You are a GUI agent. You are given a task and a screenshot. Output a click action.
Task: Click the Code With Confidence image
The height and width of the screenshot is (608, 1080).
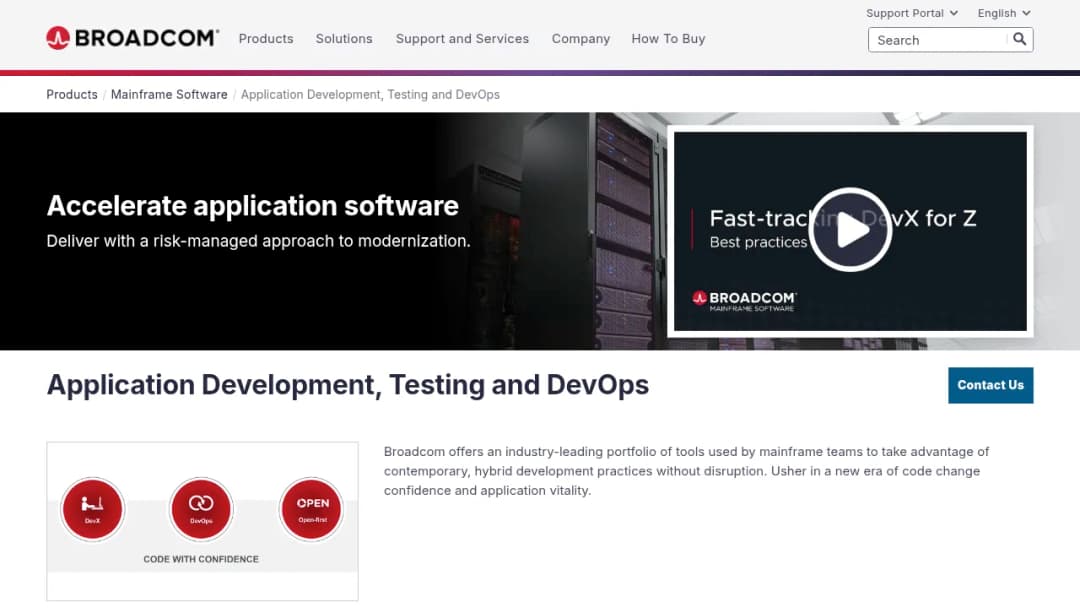[x=202, y=521]
